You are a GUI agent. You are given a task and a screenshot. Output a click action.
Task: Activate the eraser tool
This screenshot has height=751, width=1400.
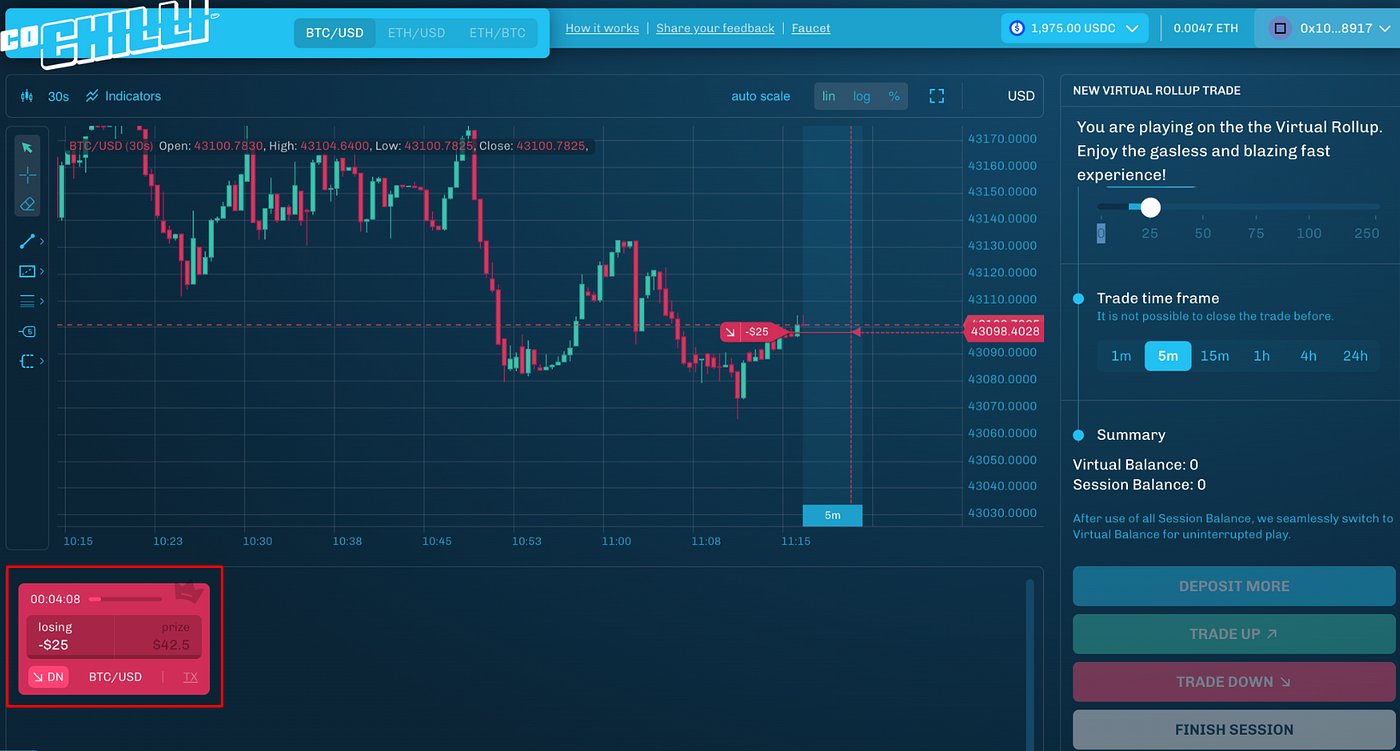(27, 203)
